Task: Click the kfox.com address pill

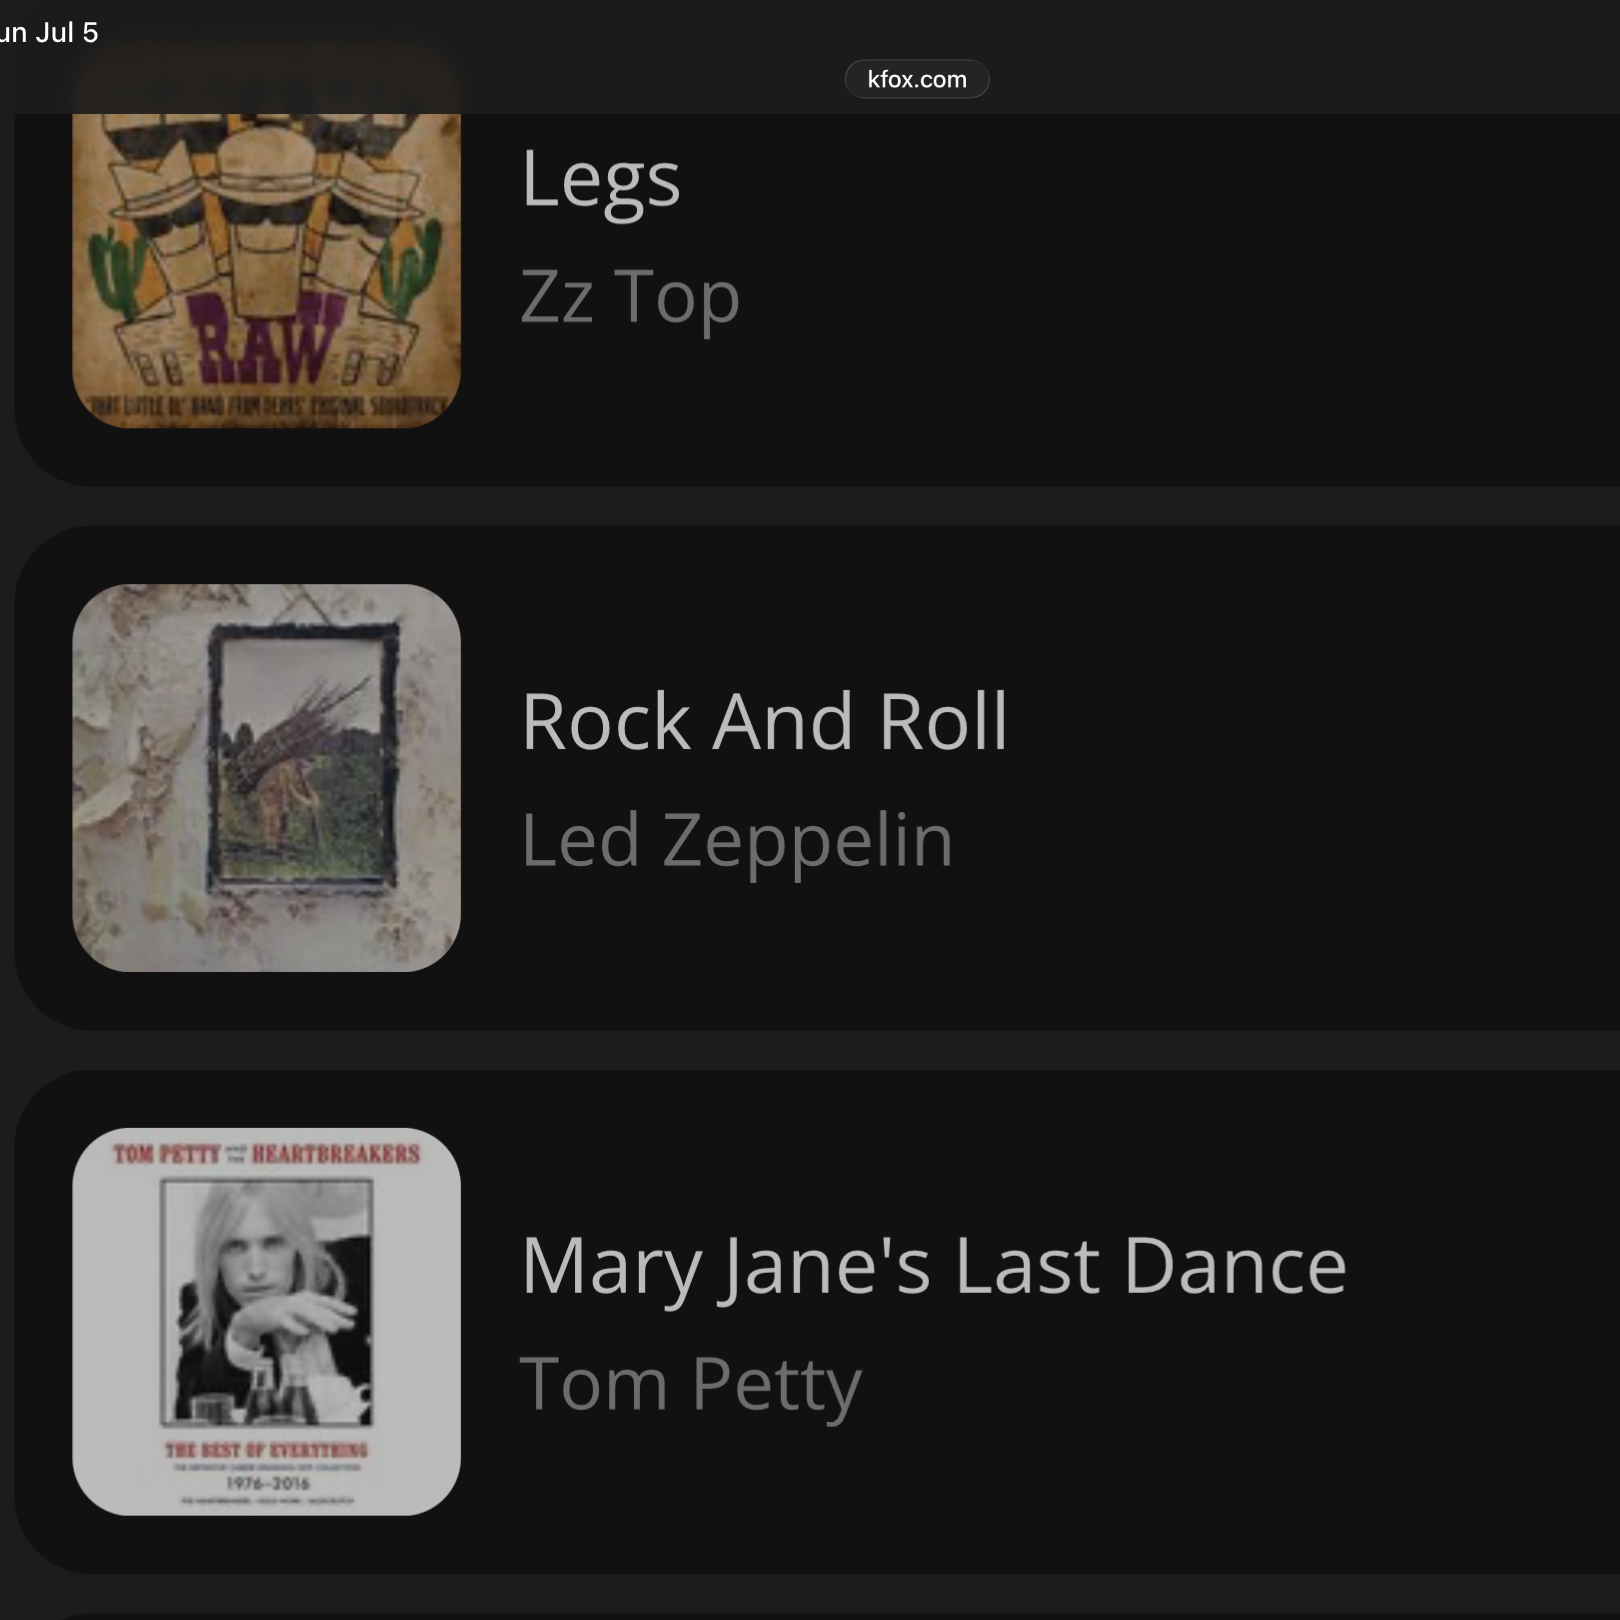Action: pos(917,79)
